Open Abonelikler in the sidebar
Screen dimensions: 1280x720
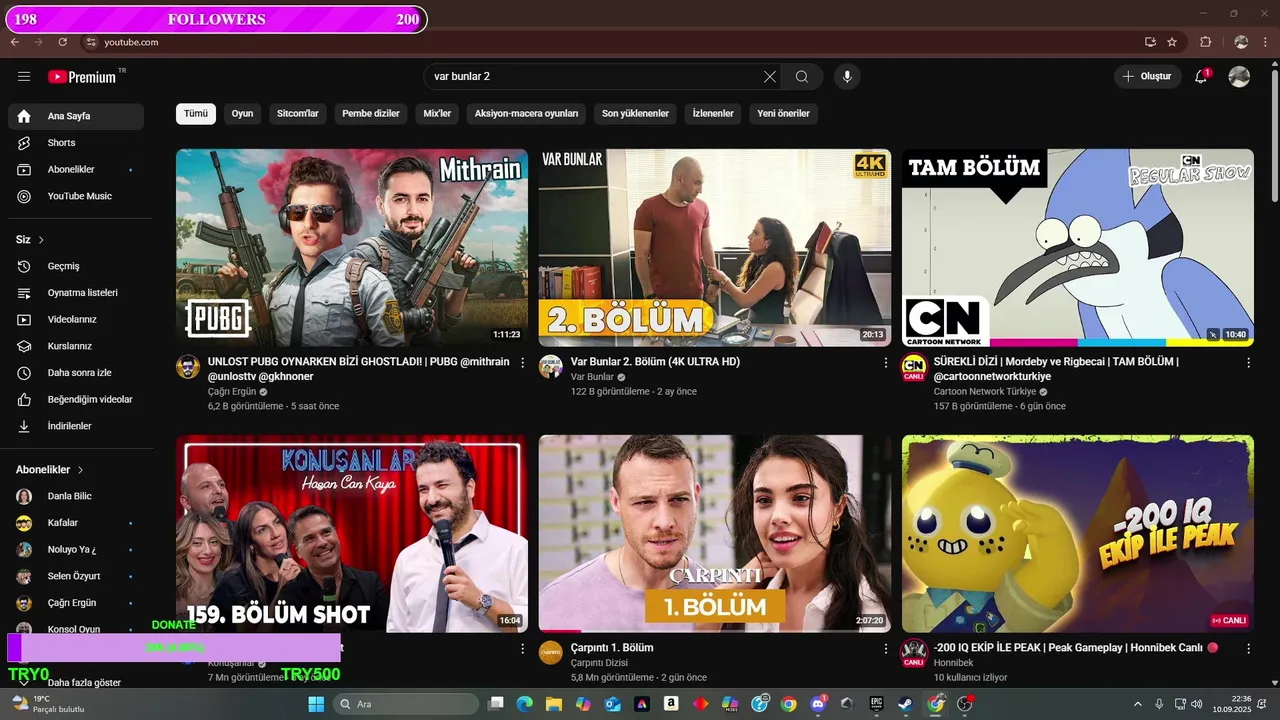(x=76, y=170)
